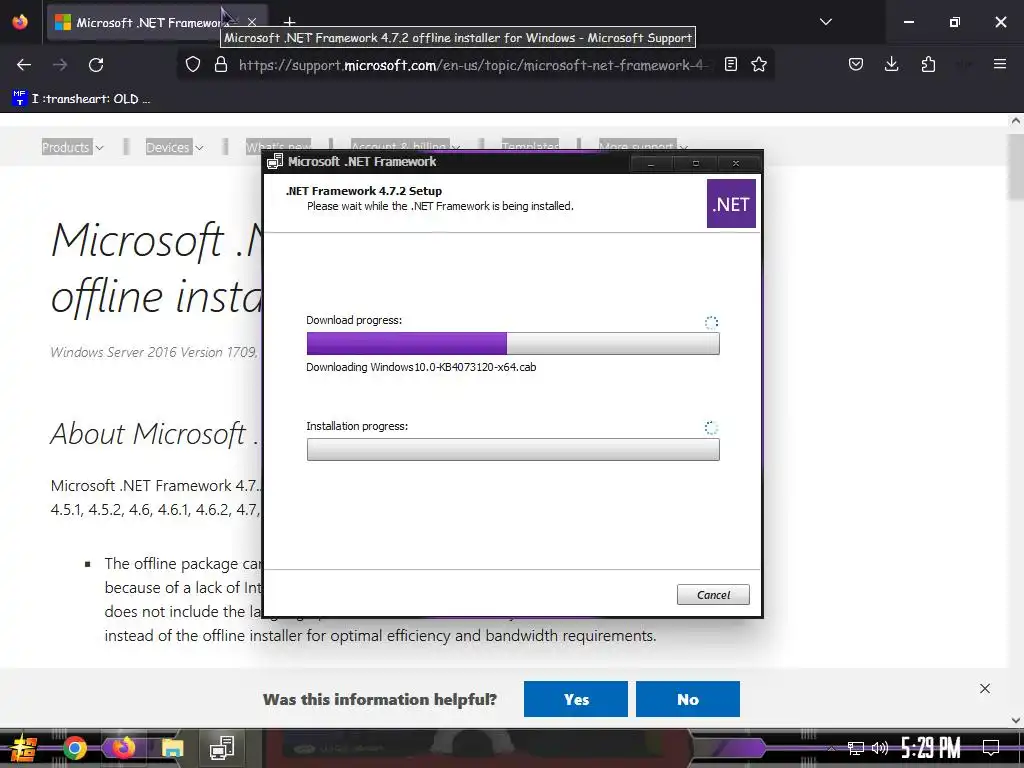Screen dimensions: 1024x768
Task: Expand the Products dropdown menu
Action: (x=72, y=148)
